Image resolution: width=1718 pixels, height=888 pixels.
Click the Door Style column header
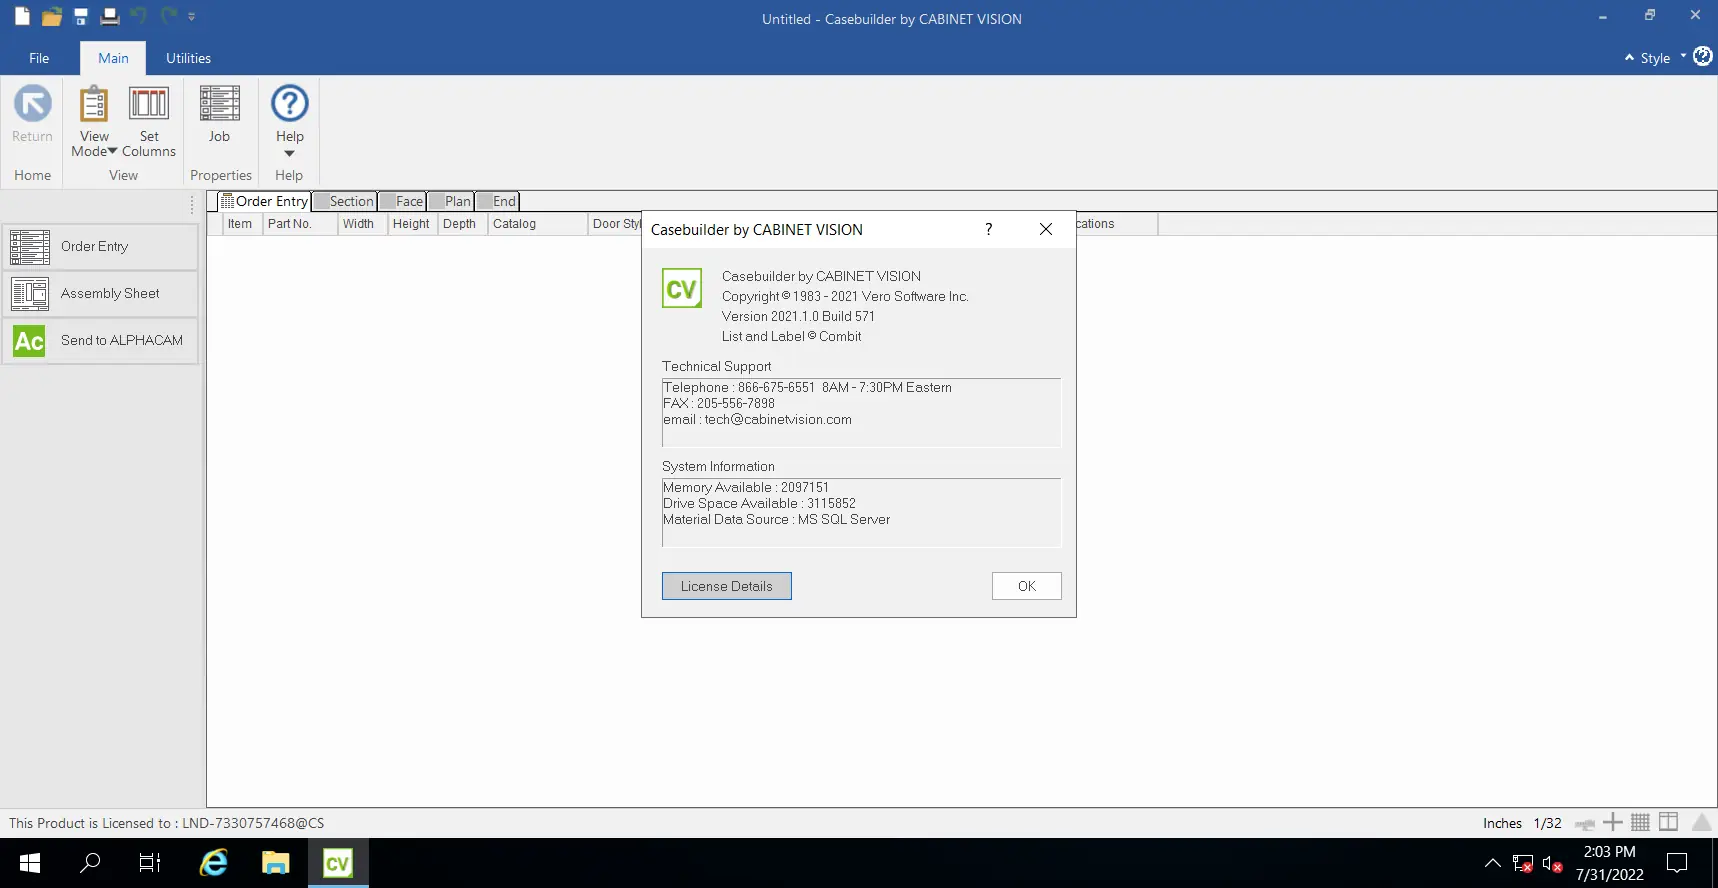(x=615, y=224)
